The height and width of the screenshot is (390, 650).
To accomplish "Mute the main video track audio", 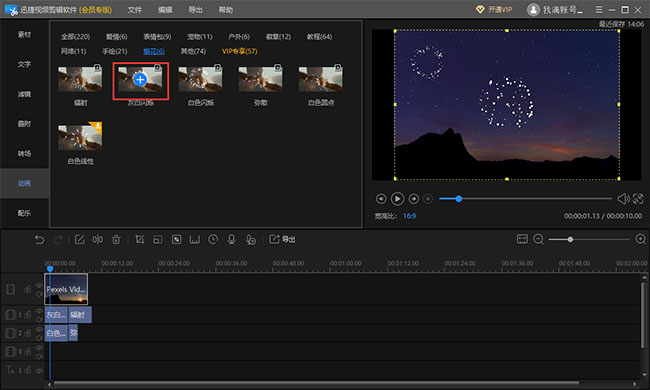I will pos(39,294).
